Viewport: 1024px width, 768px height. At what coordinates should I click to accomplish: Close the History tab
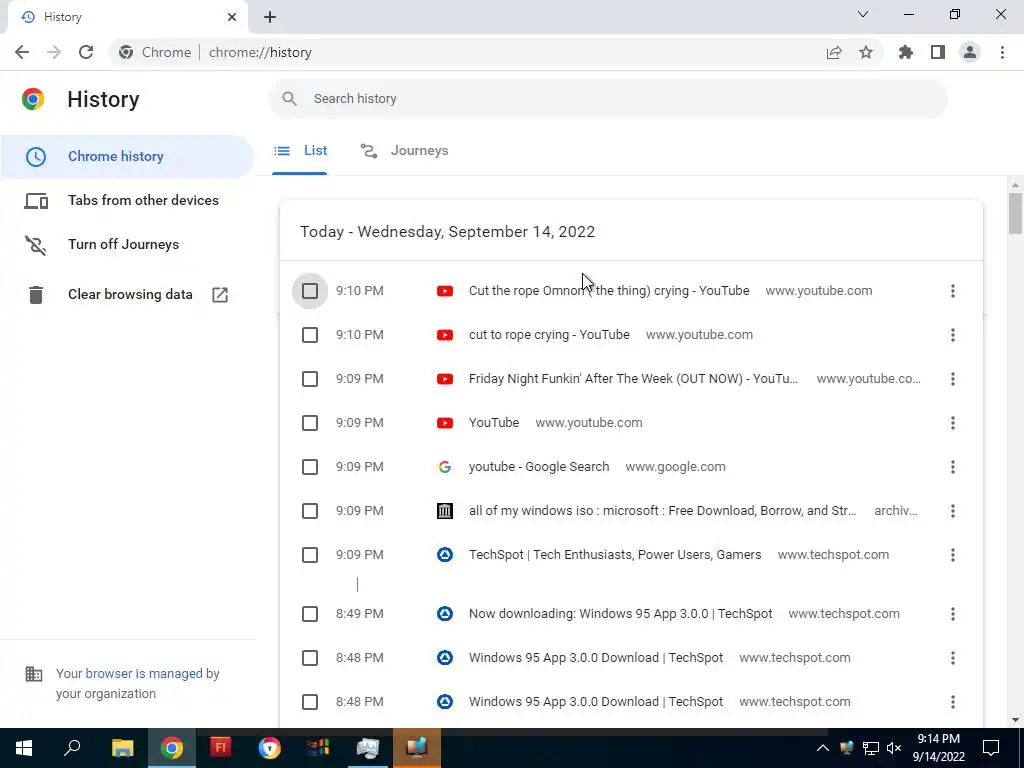click(232, 17)
